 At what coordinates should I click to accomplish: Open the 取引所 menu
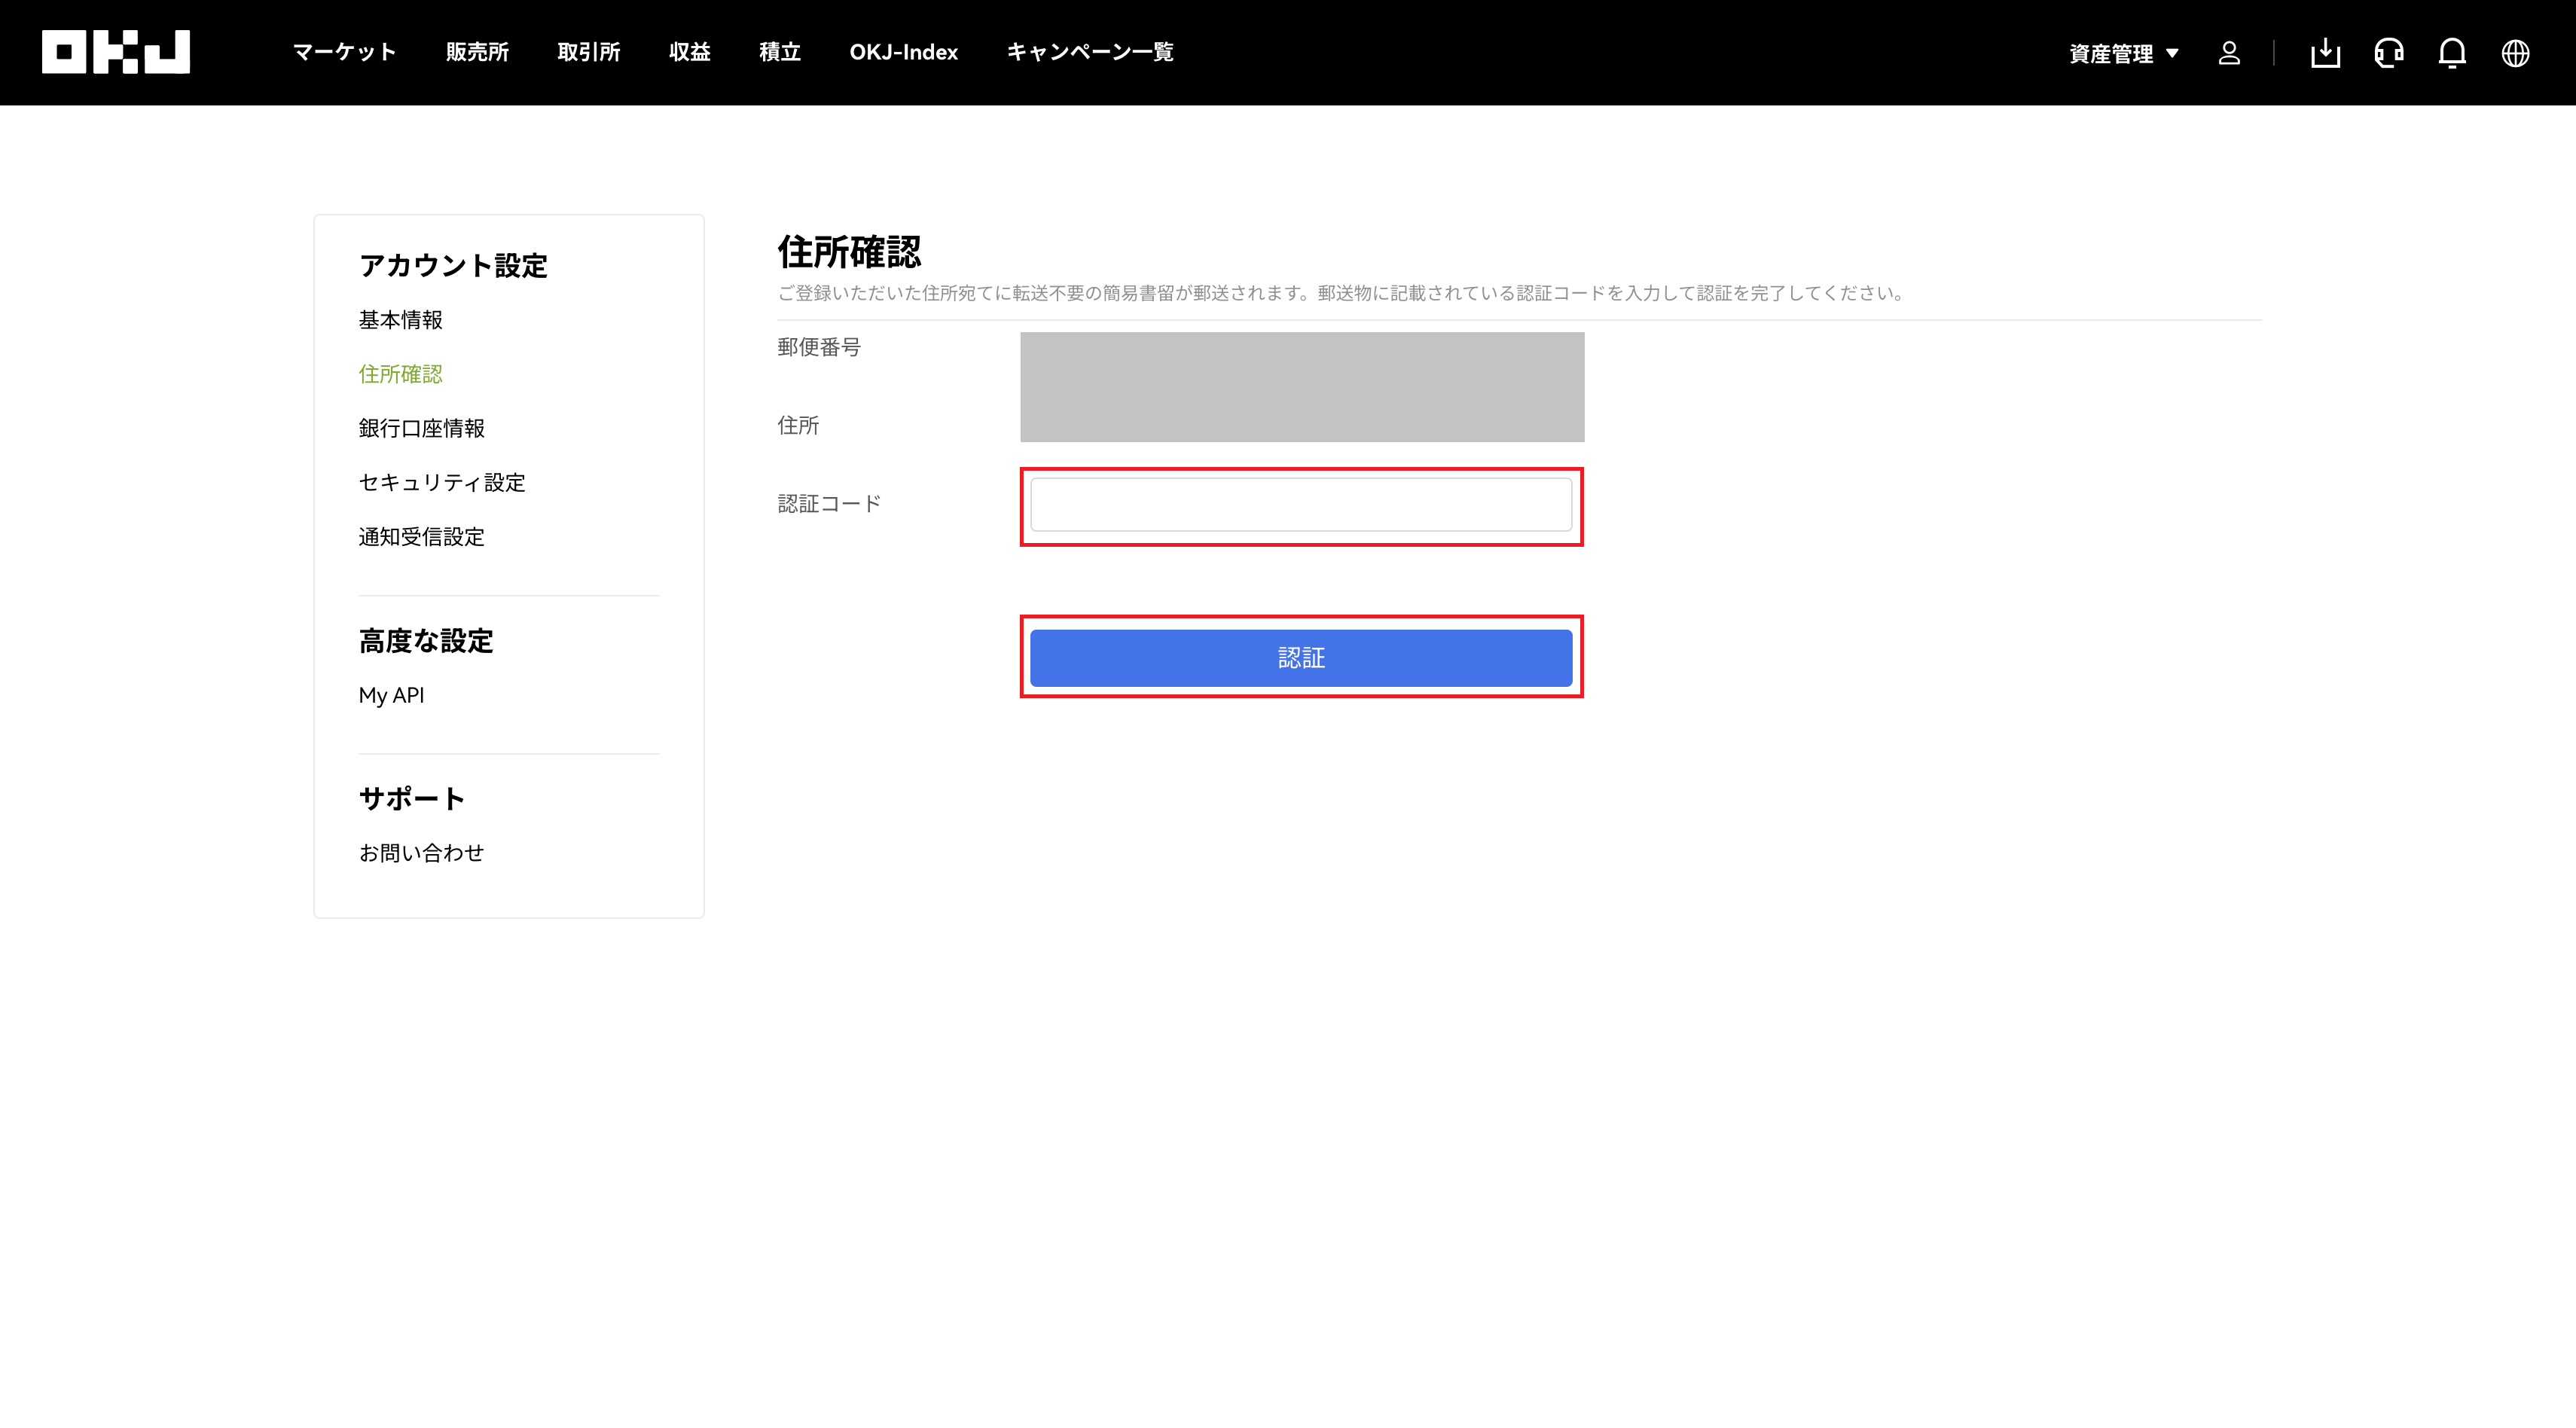point(589,52)
